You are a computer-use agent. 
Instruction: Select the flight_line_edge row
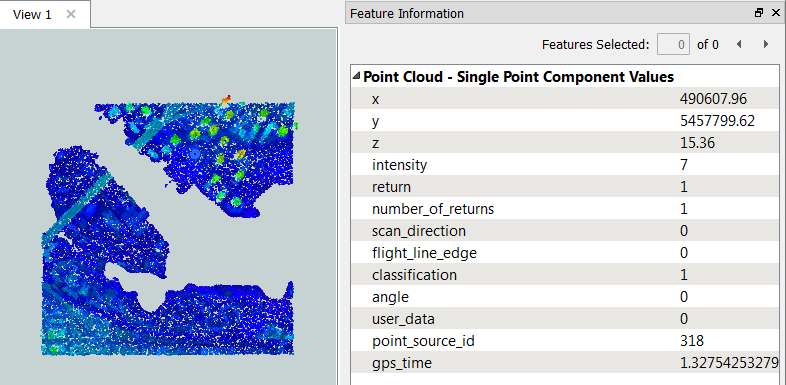pyautogui.click(x=565, y=253)
